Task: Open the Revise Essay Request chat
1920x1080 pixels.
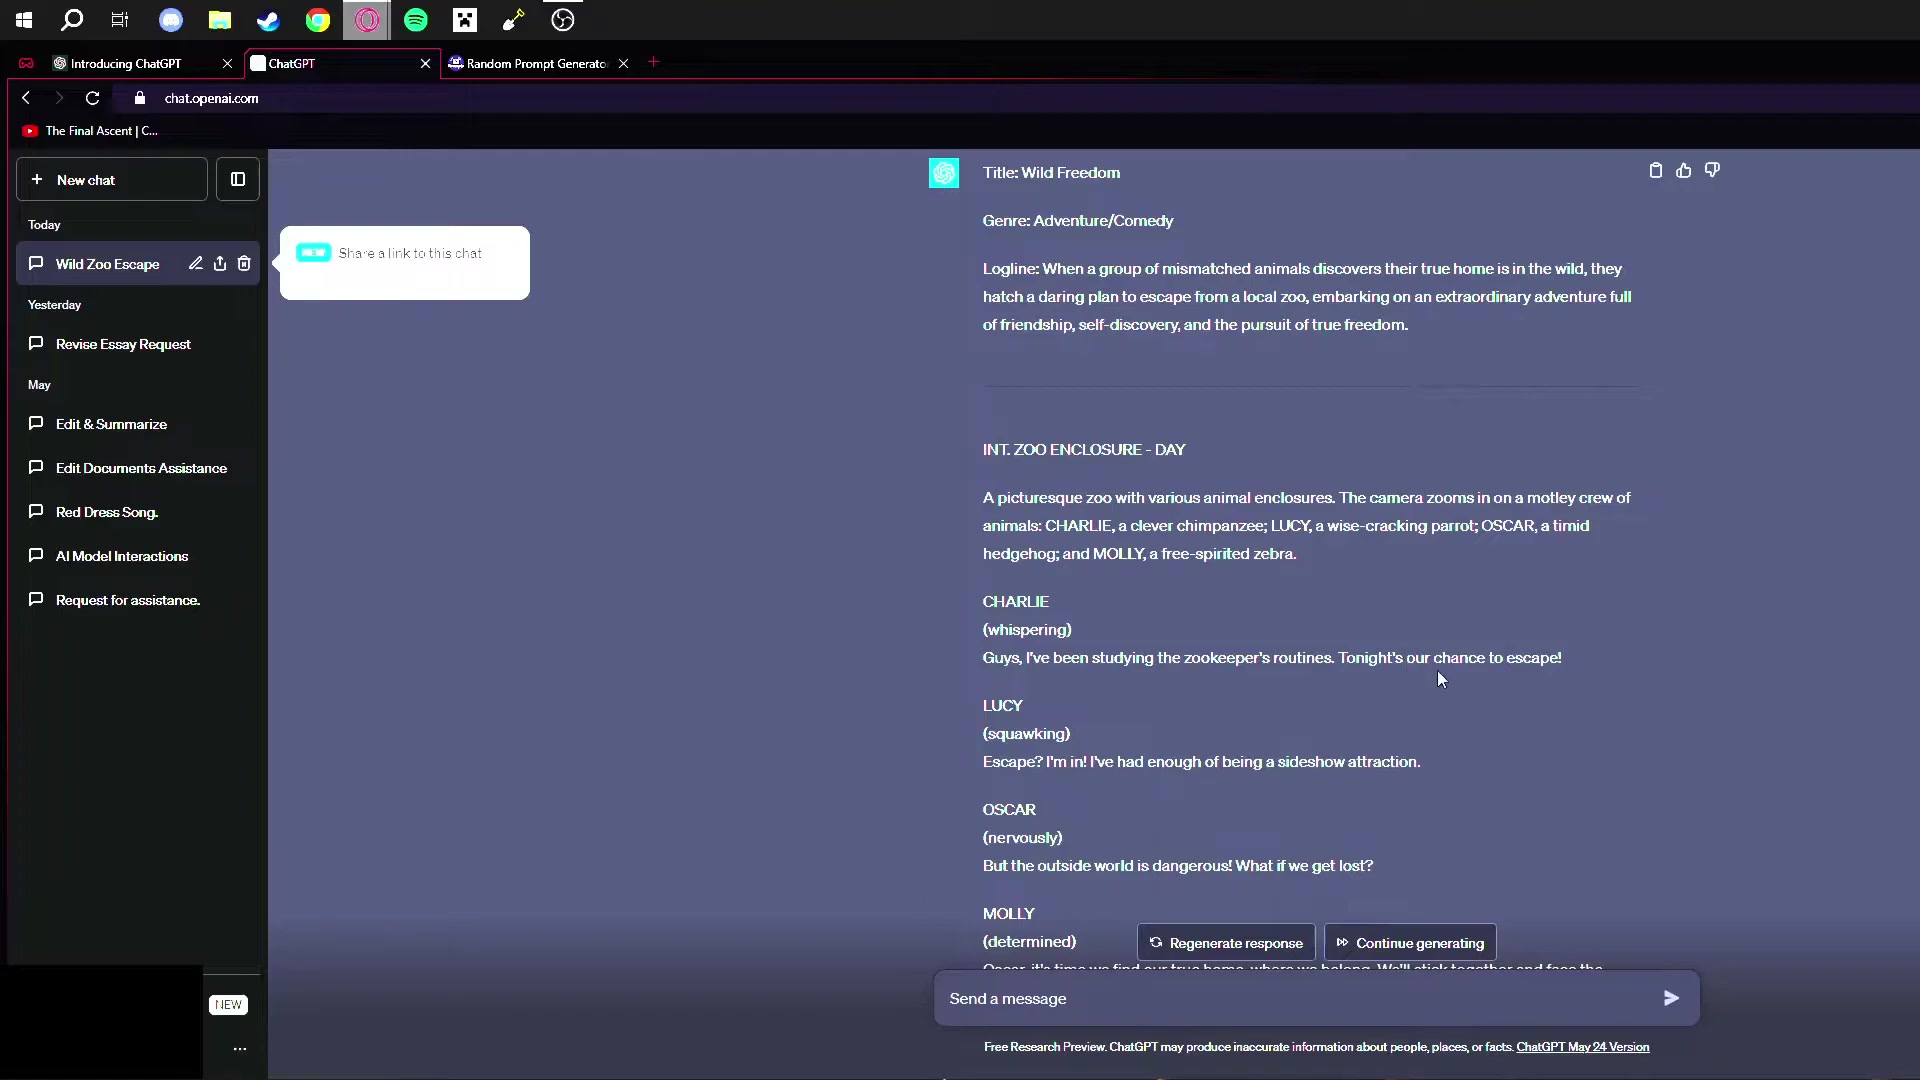Action: 137,344
